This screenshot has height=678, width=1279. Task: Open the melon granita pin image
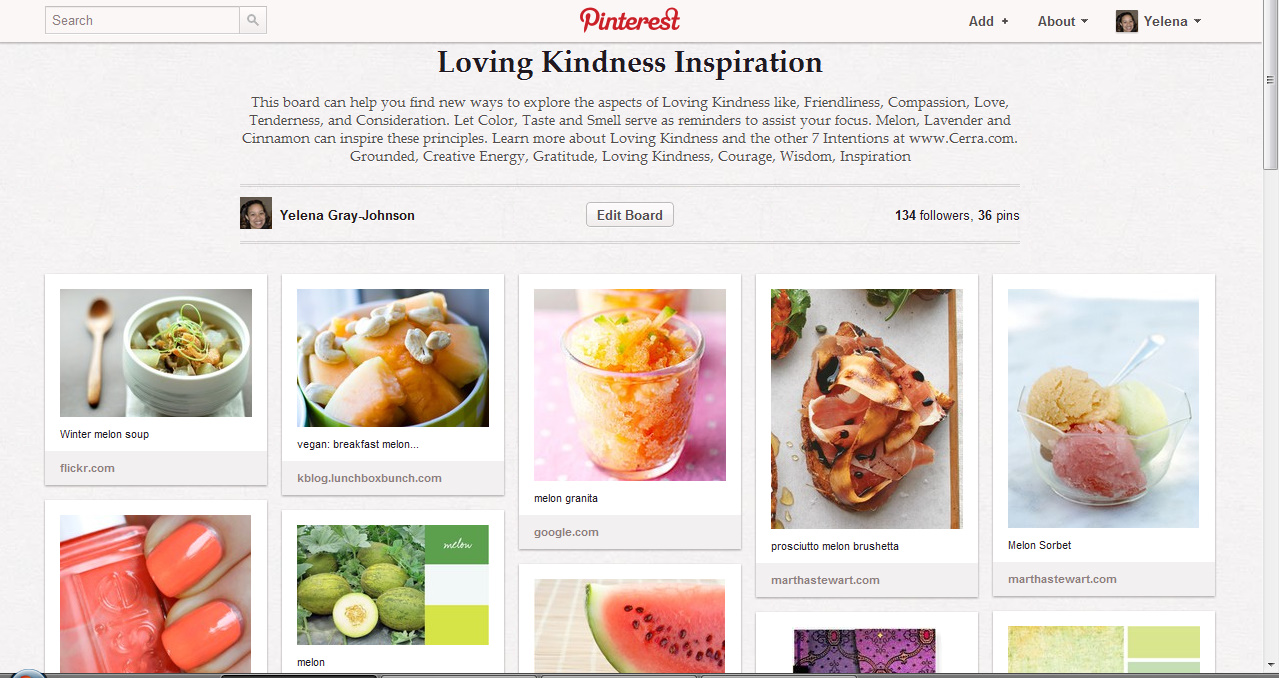[630, 385]
